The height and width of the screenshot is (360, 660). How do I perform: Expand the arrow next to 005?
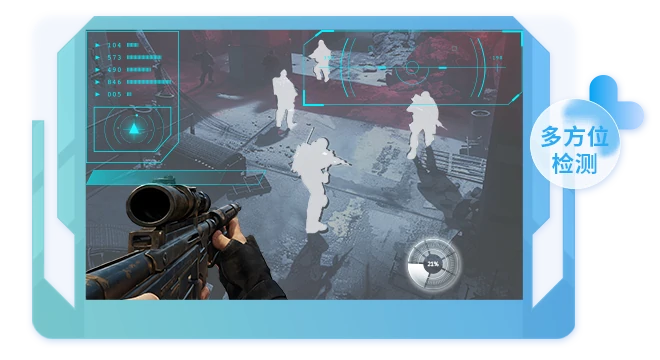(98, 94)
